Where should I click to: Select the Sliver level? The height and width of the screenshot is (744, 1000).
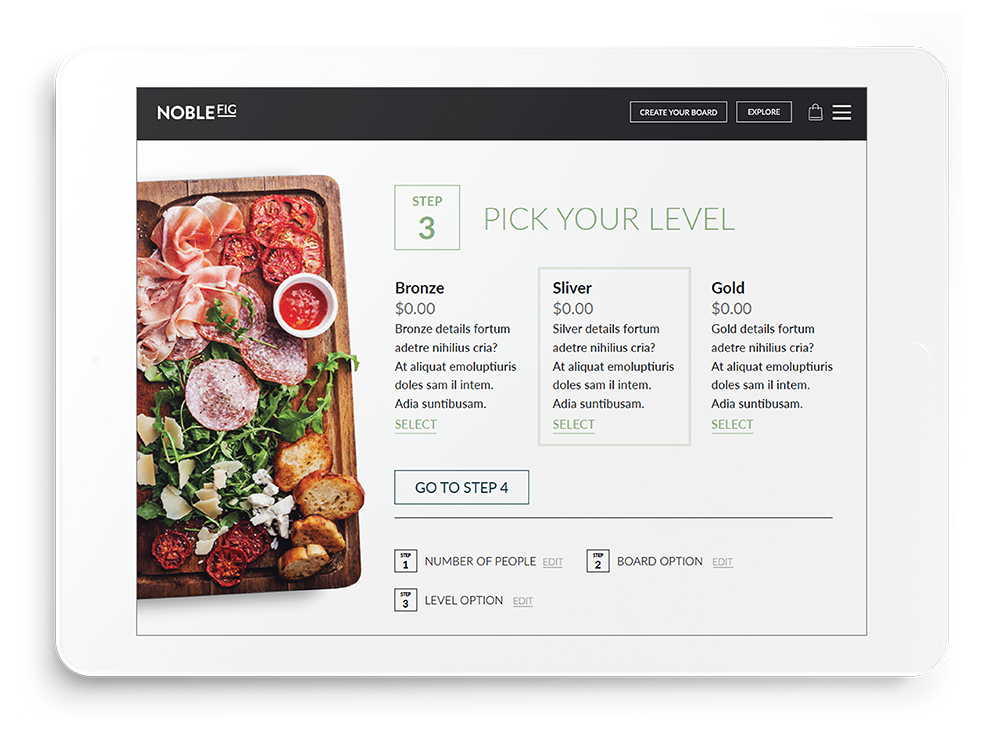click(x=573, y=425)
